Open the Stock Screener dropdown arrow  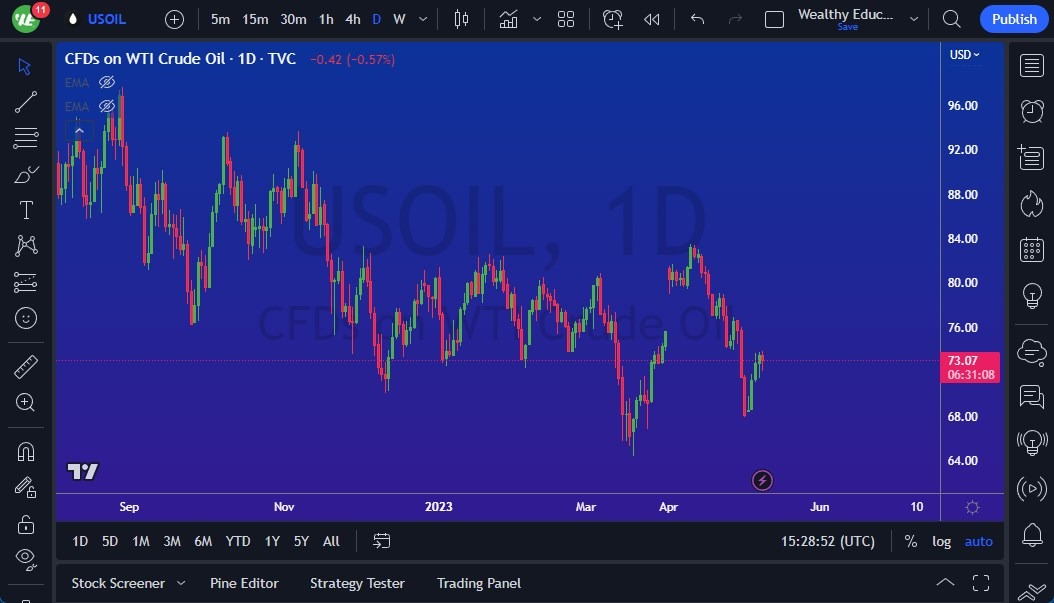pyautogui.click(x=181, y=583)
